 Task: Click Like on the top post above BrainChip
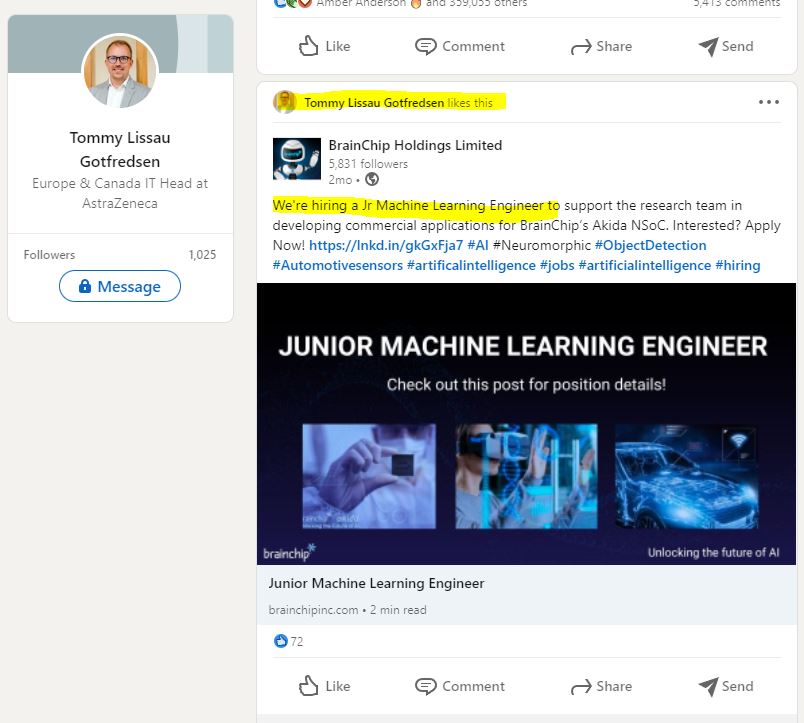point(325,46)
